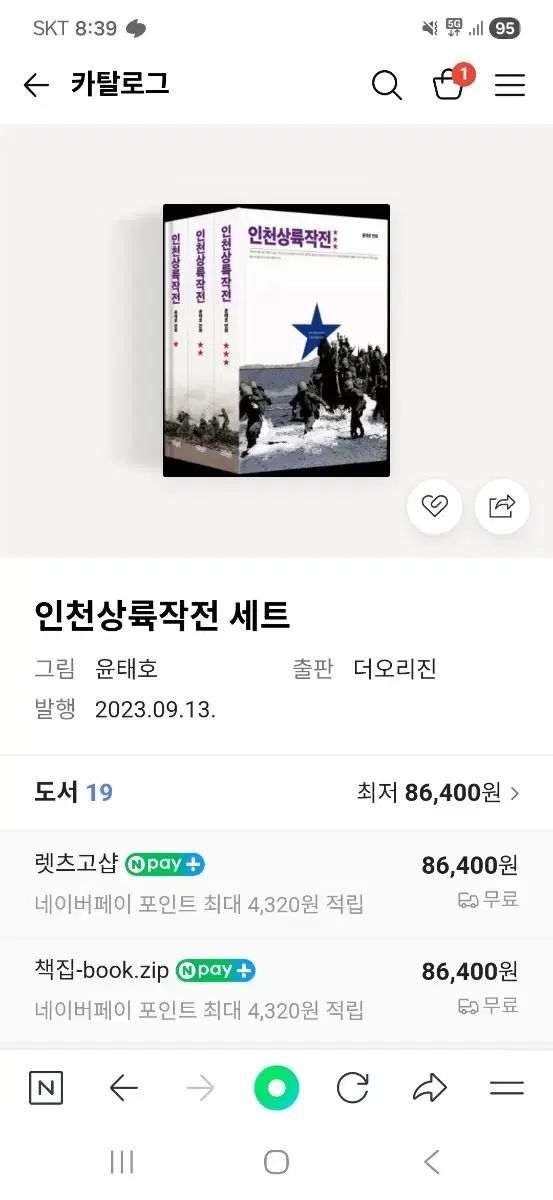
Task: Open the shopping basket with 1 item
Action: (x=451, y=83)
